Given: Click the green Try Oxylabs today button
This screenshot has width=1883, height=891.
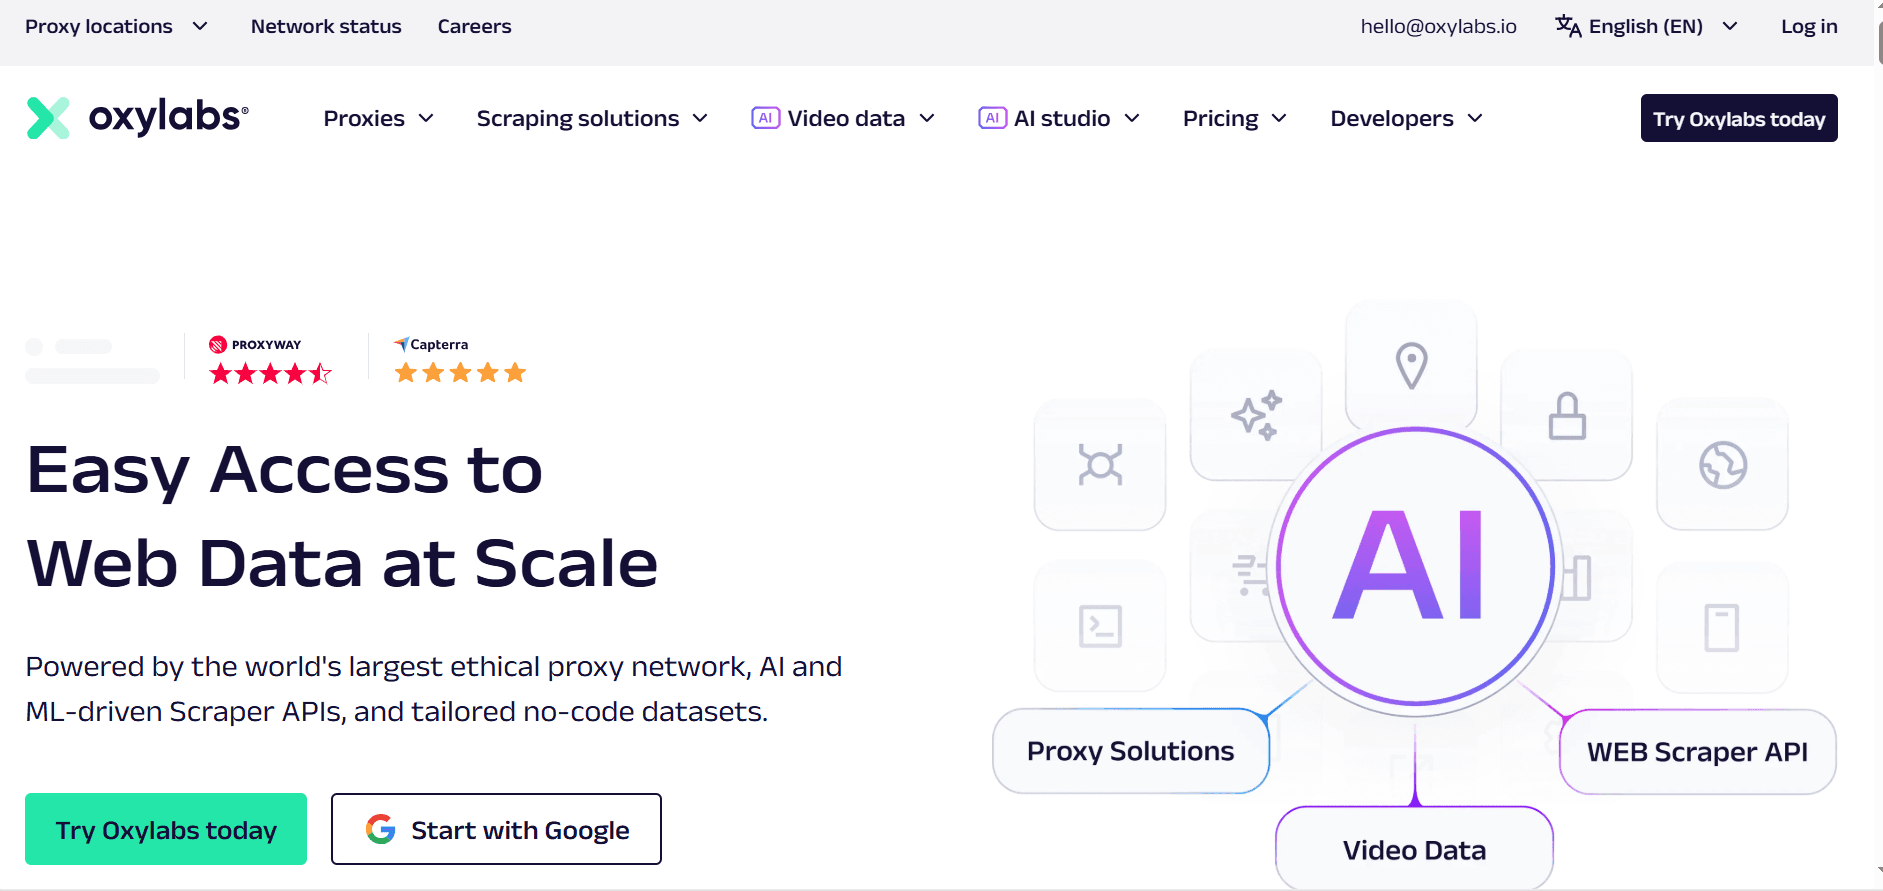Looking at the screenshot, I should click(x=166, y=829).
